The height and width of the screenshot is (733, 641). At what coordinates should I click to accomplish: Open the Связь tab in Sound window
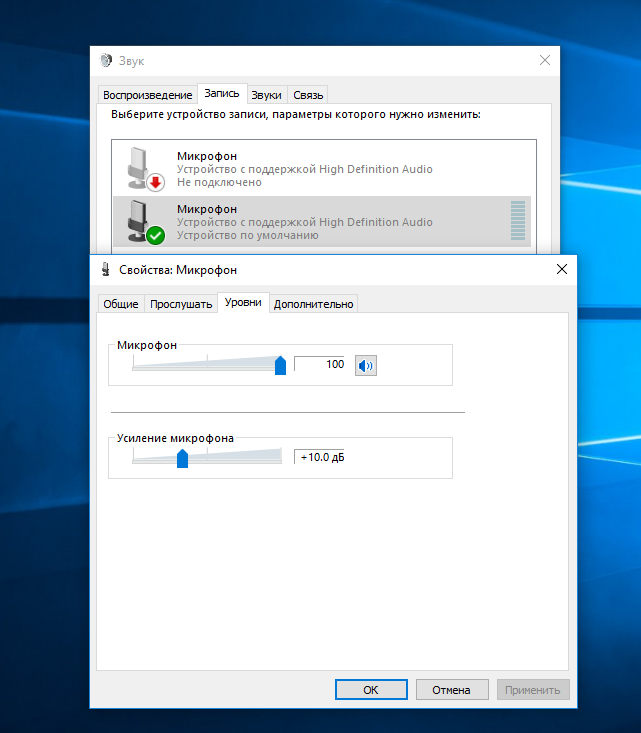[308, 95]
